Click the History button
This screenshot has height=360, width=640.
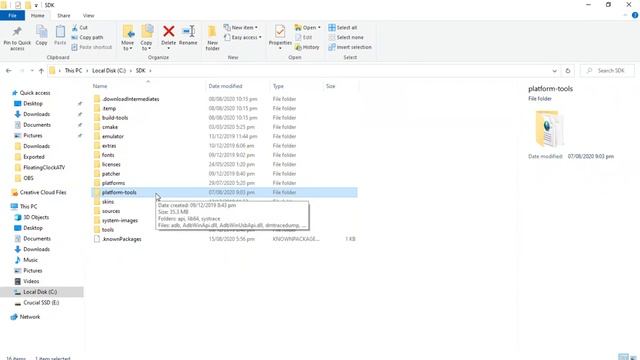click(x=307, y=47)
